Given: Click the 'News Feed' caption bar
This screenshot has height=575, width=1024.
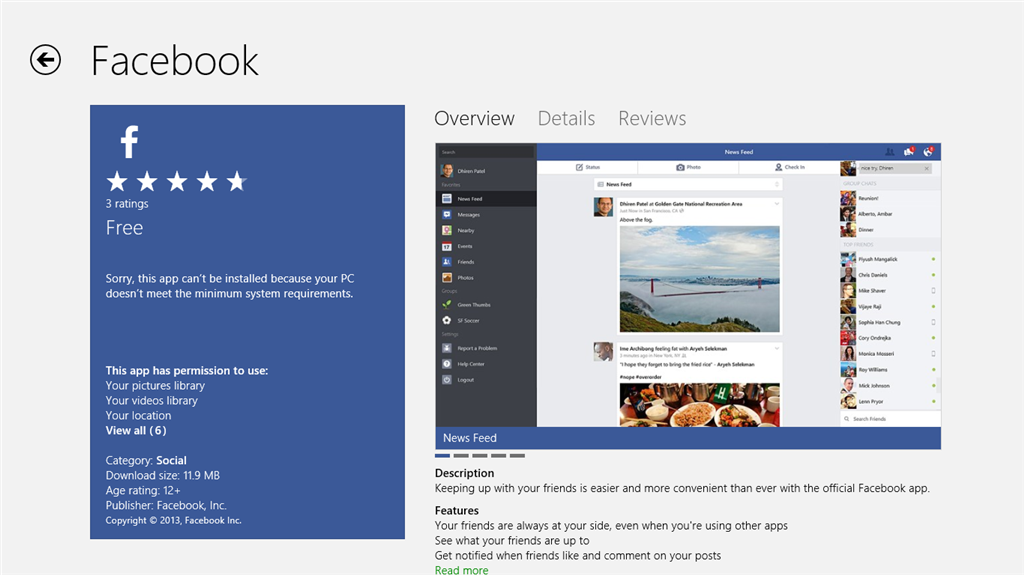Looking at the screenshot, I should tap(688, 438).
